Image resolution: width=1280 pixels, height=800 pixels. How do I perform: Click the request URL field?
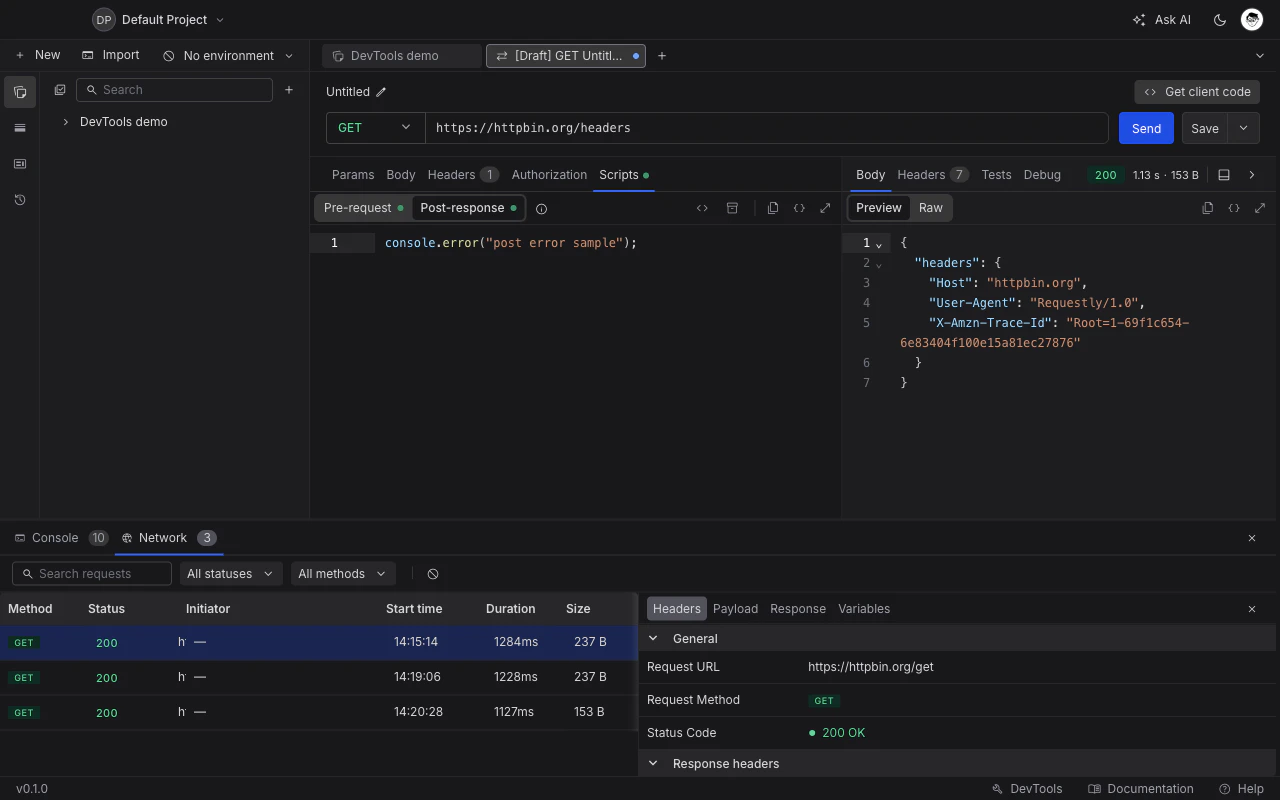click(766, 128)
